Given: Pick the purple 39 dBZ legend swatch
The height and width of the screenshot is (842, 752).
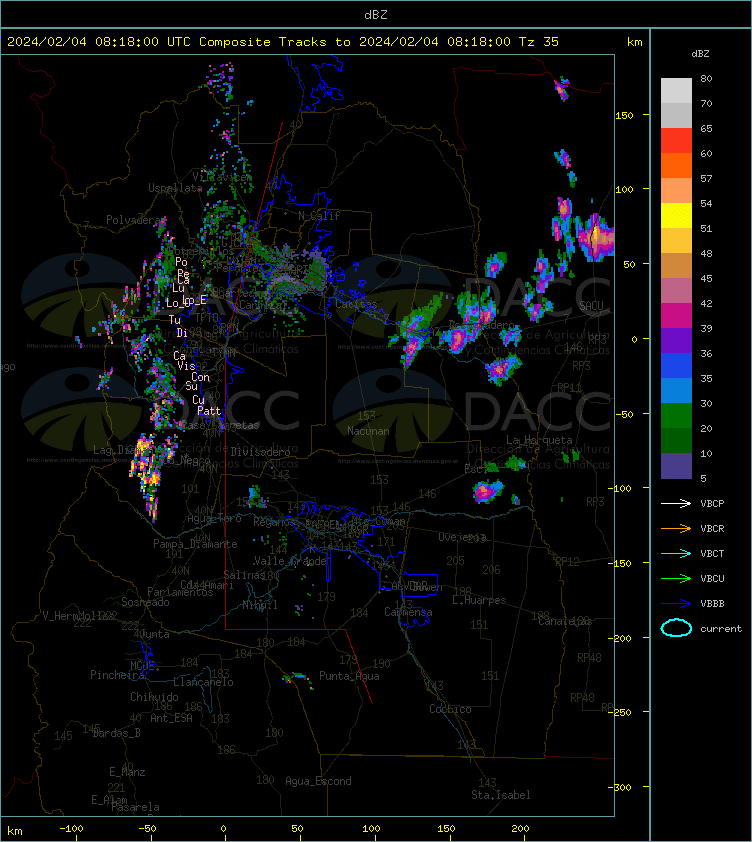Looking at the screenshot, I should pyautogui.click(x=676, y=340).
